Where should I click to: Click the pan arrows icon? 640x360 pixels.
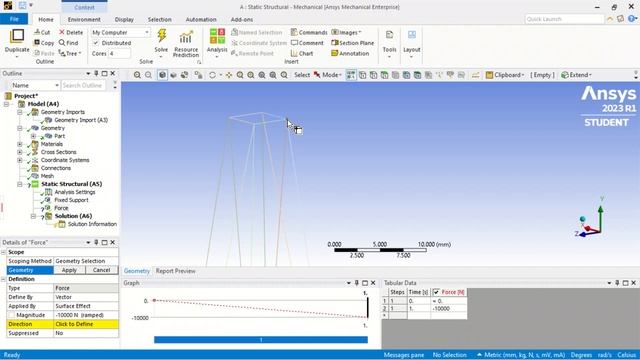(229, 75)
